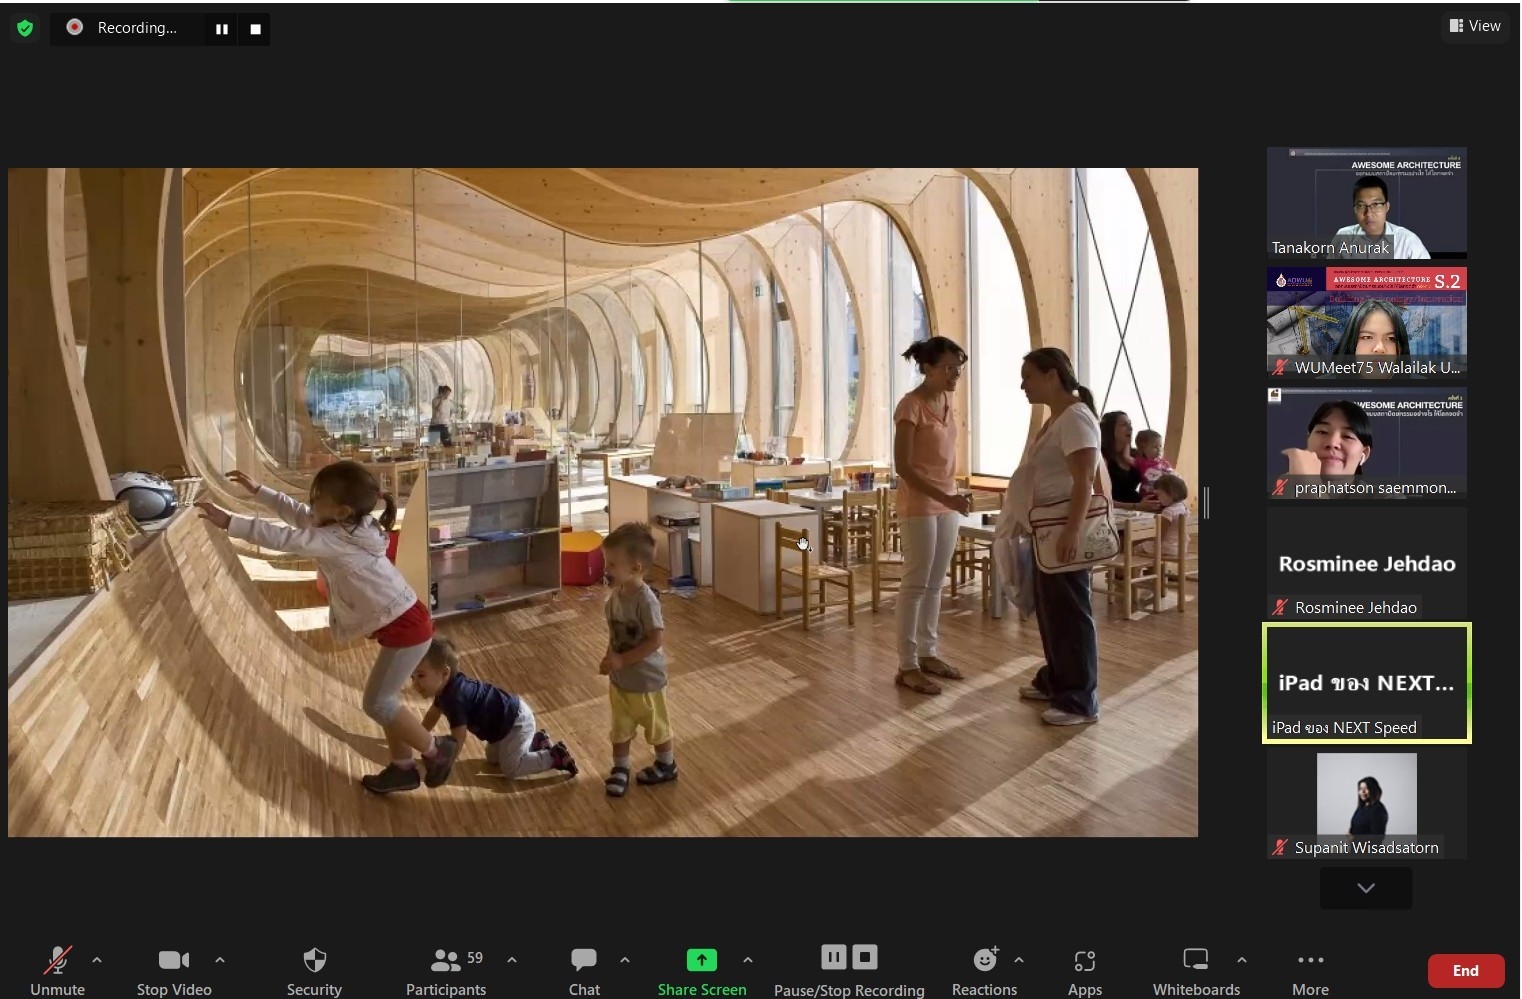
Task: Open the Security shield options
Action: 314,970
